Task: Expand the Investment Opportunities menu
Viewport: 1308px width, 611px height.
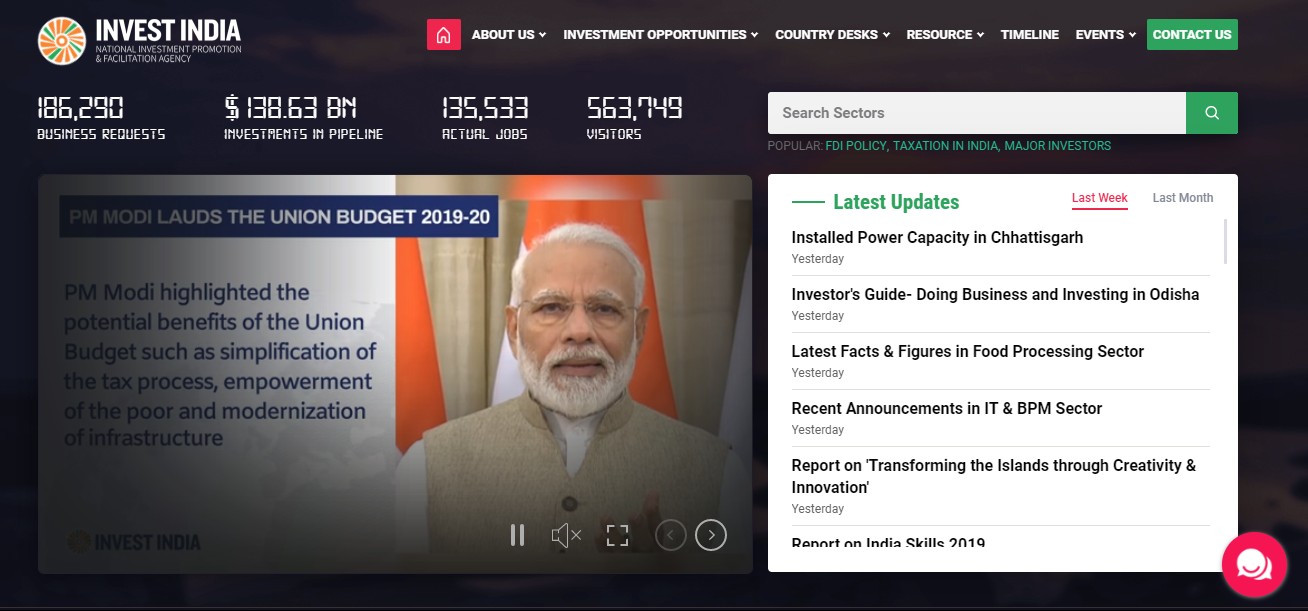Action: 660,35
